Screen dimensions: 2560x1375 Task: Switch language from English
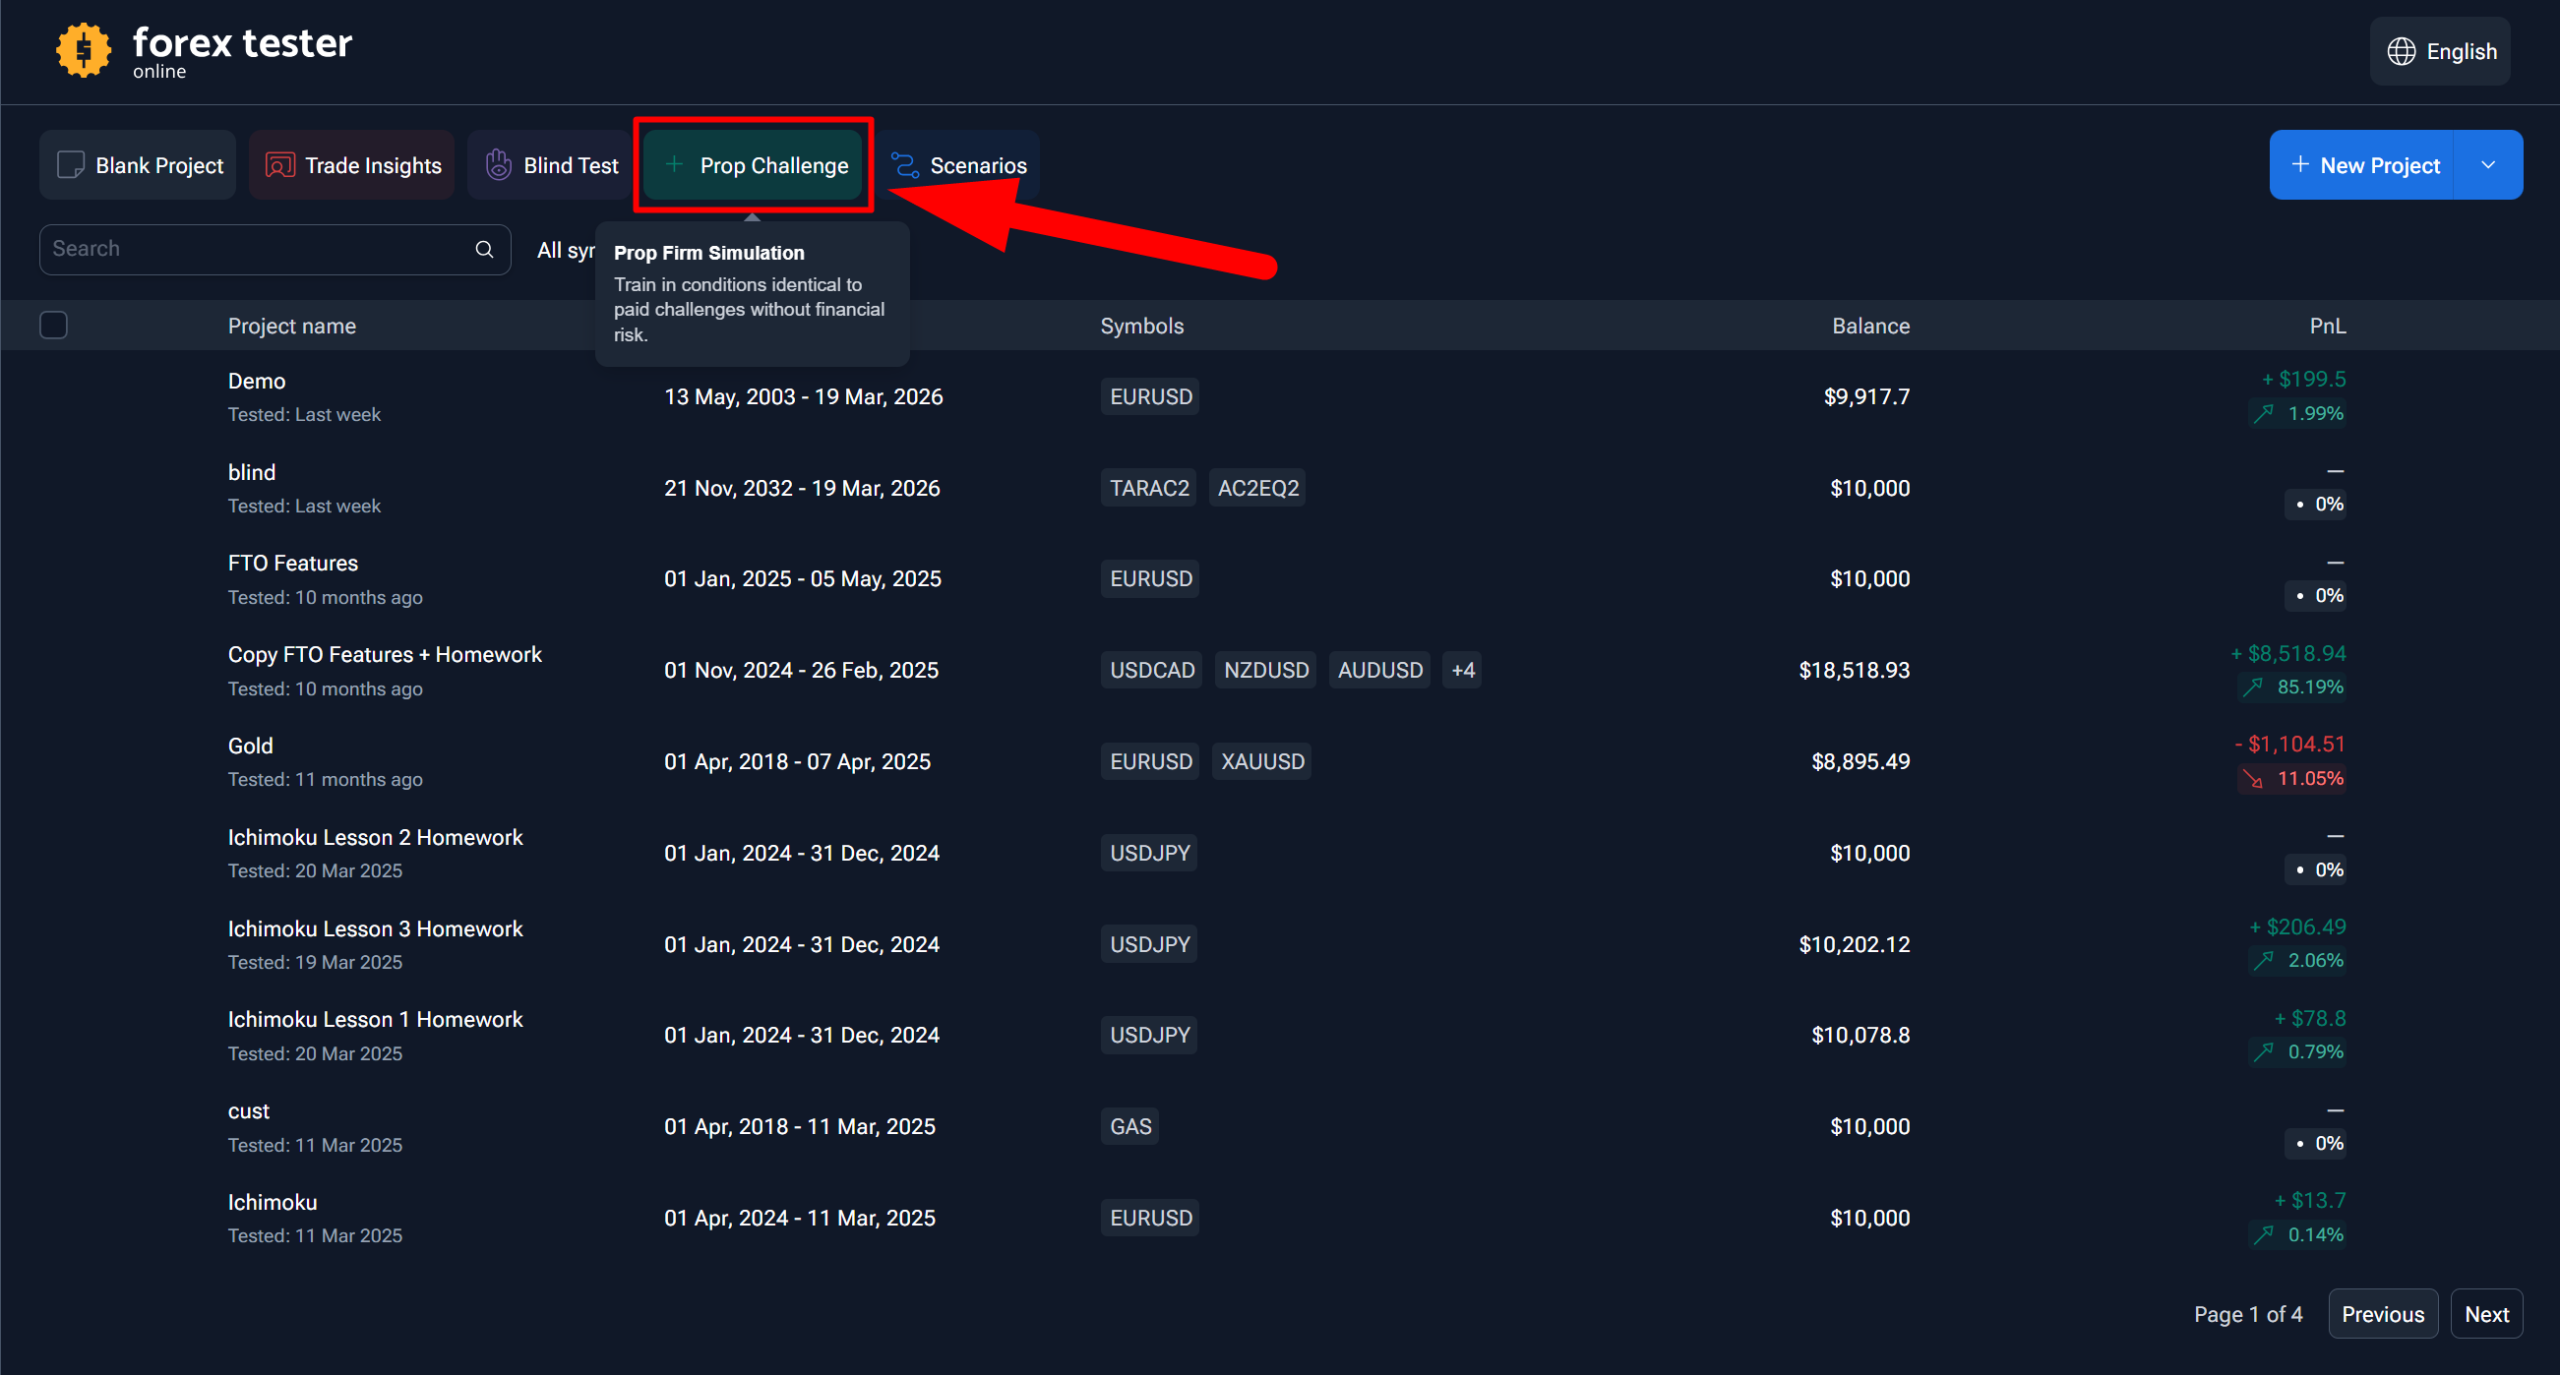pyautogui.click(x=2440, y=51)
